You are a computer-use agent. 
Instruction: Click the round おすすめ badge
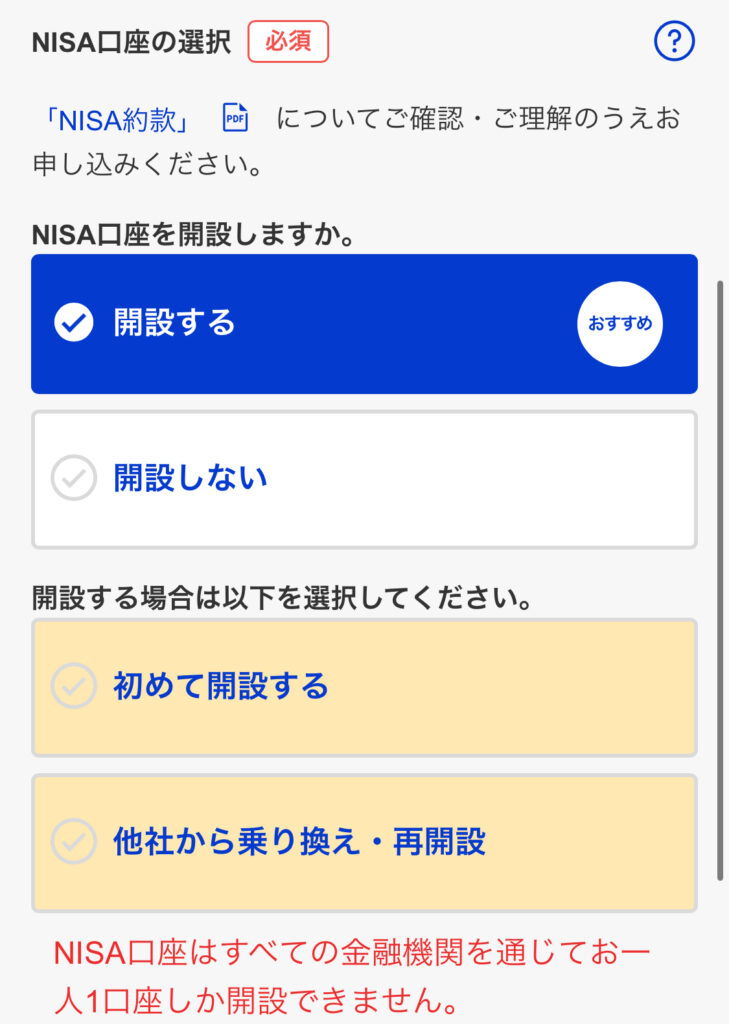point(619,324)
